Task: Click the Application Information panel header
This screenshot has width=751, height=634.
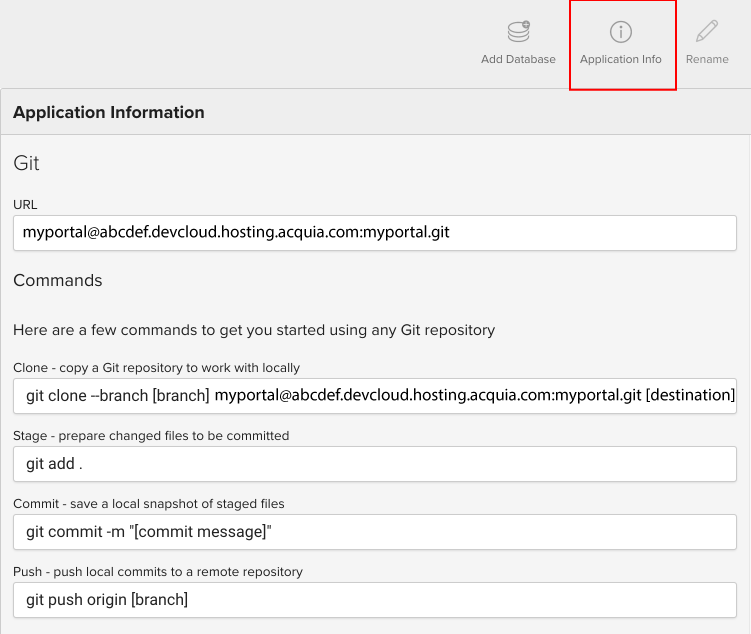Action: click(x=109, y=112)
